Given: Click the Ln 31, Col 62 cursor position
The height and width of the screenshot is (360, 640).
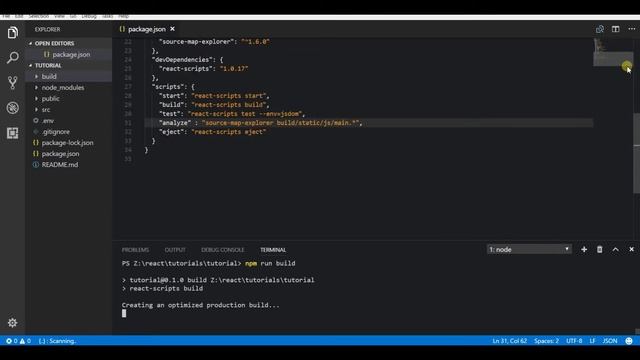Looking at the screenshot, I should pyautogui.click(x=509, y=341).
